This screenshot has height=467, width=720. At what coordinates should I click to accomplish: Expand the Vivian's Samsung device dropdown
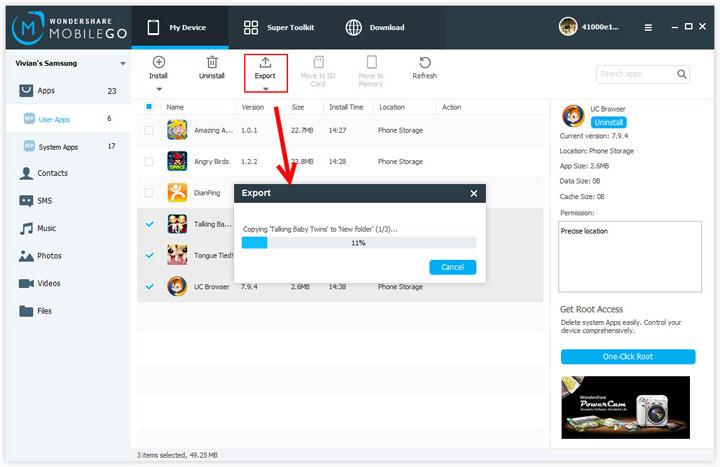pyautogui.click(x=123, y=63)
